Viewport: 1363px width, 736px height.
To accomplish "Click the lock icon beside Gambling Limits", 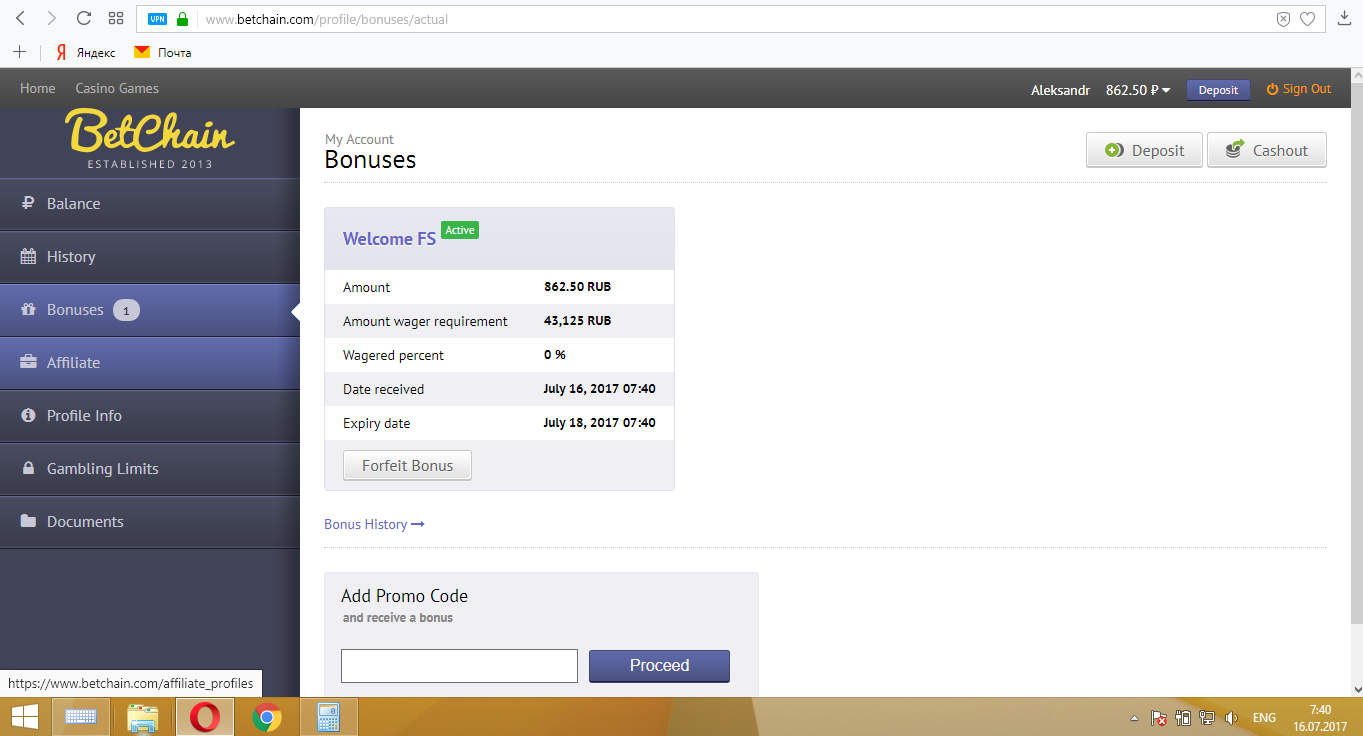I will 28,468.
